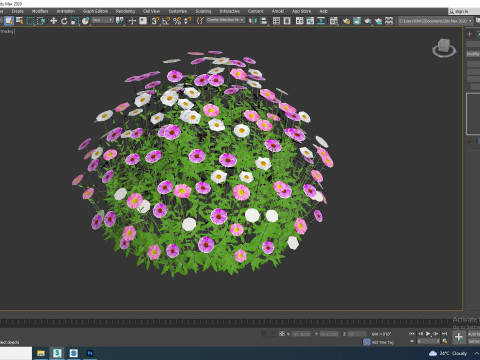Viewport: 480px width, 360px height.
Task: Open the Graph Editors menu
Action: point(95,11)
